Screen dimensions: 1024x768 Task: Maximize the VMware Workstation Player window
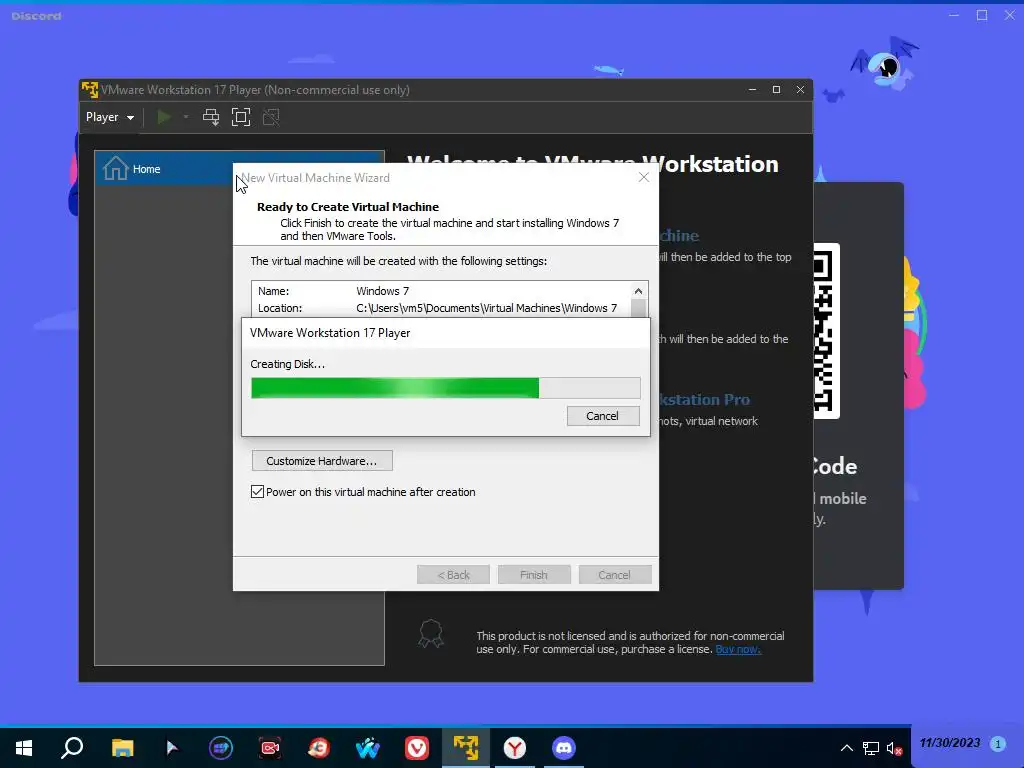(776, 89)
